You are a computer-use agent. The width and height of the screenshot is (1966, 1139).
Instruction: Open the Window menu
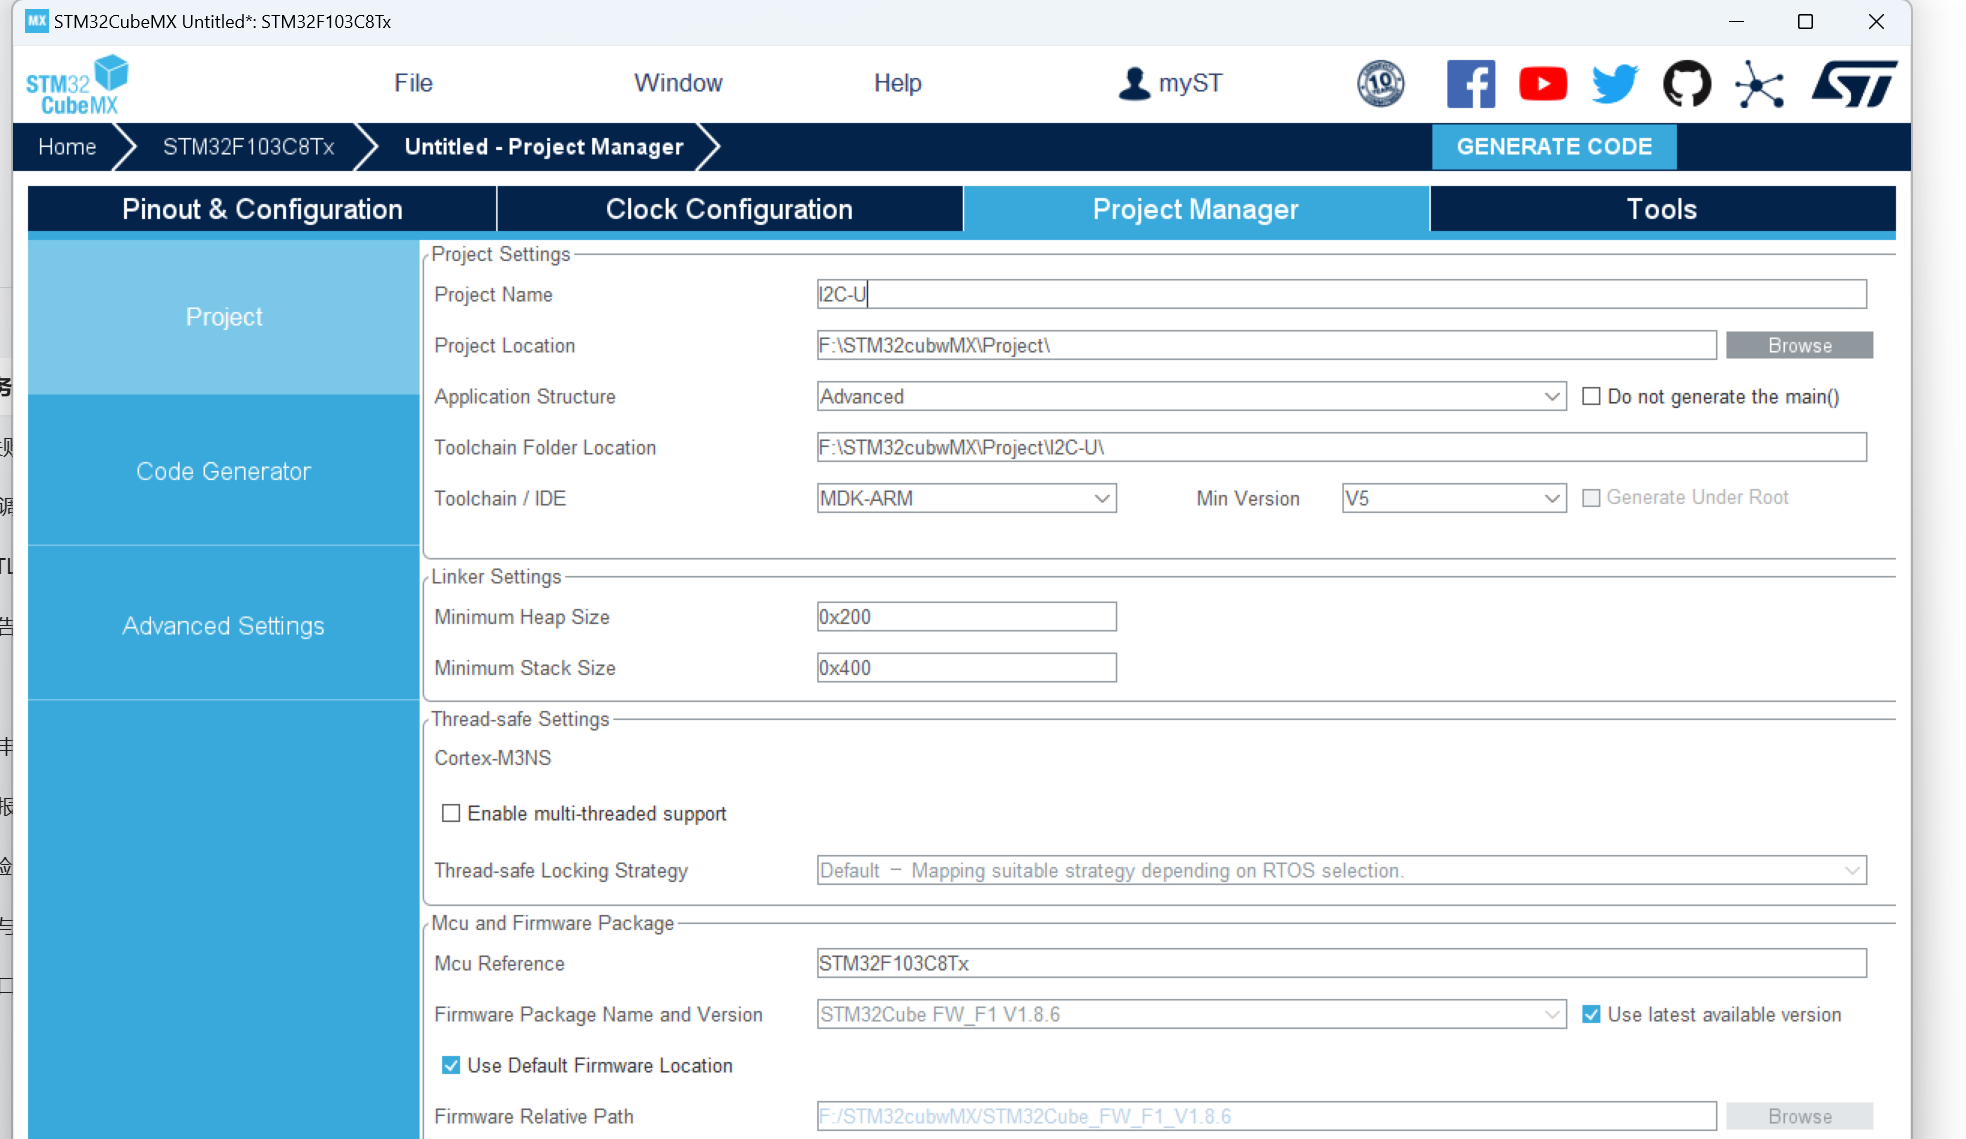pyautogui.click(x=678, y=83)
